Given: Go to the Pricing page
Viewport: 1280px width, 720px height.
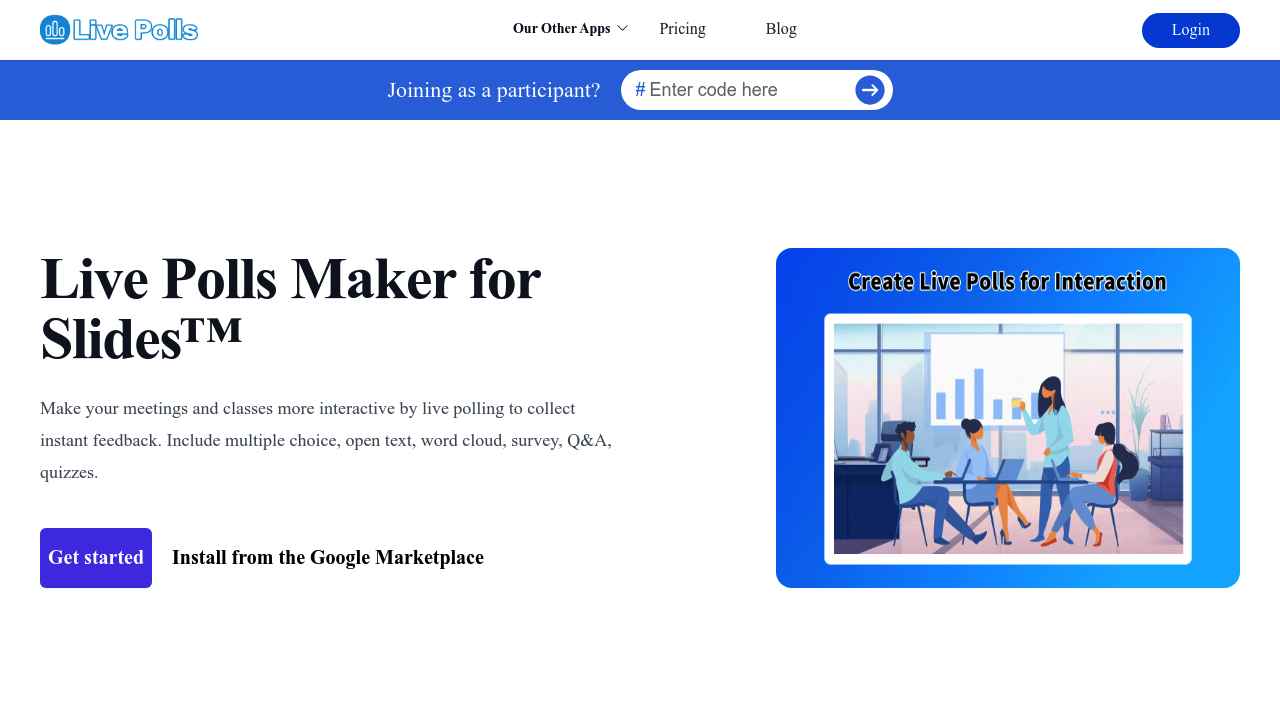Looking at the screenshot, I should pos(682,29).
